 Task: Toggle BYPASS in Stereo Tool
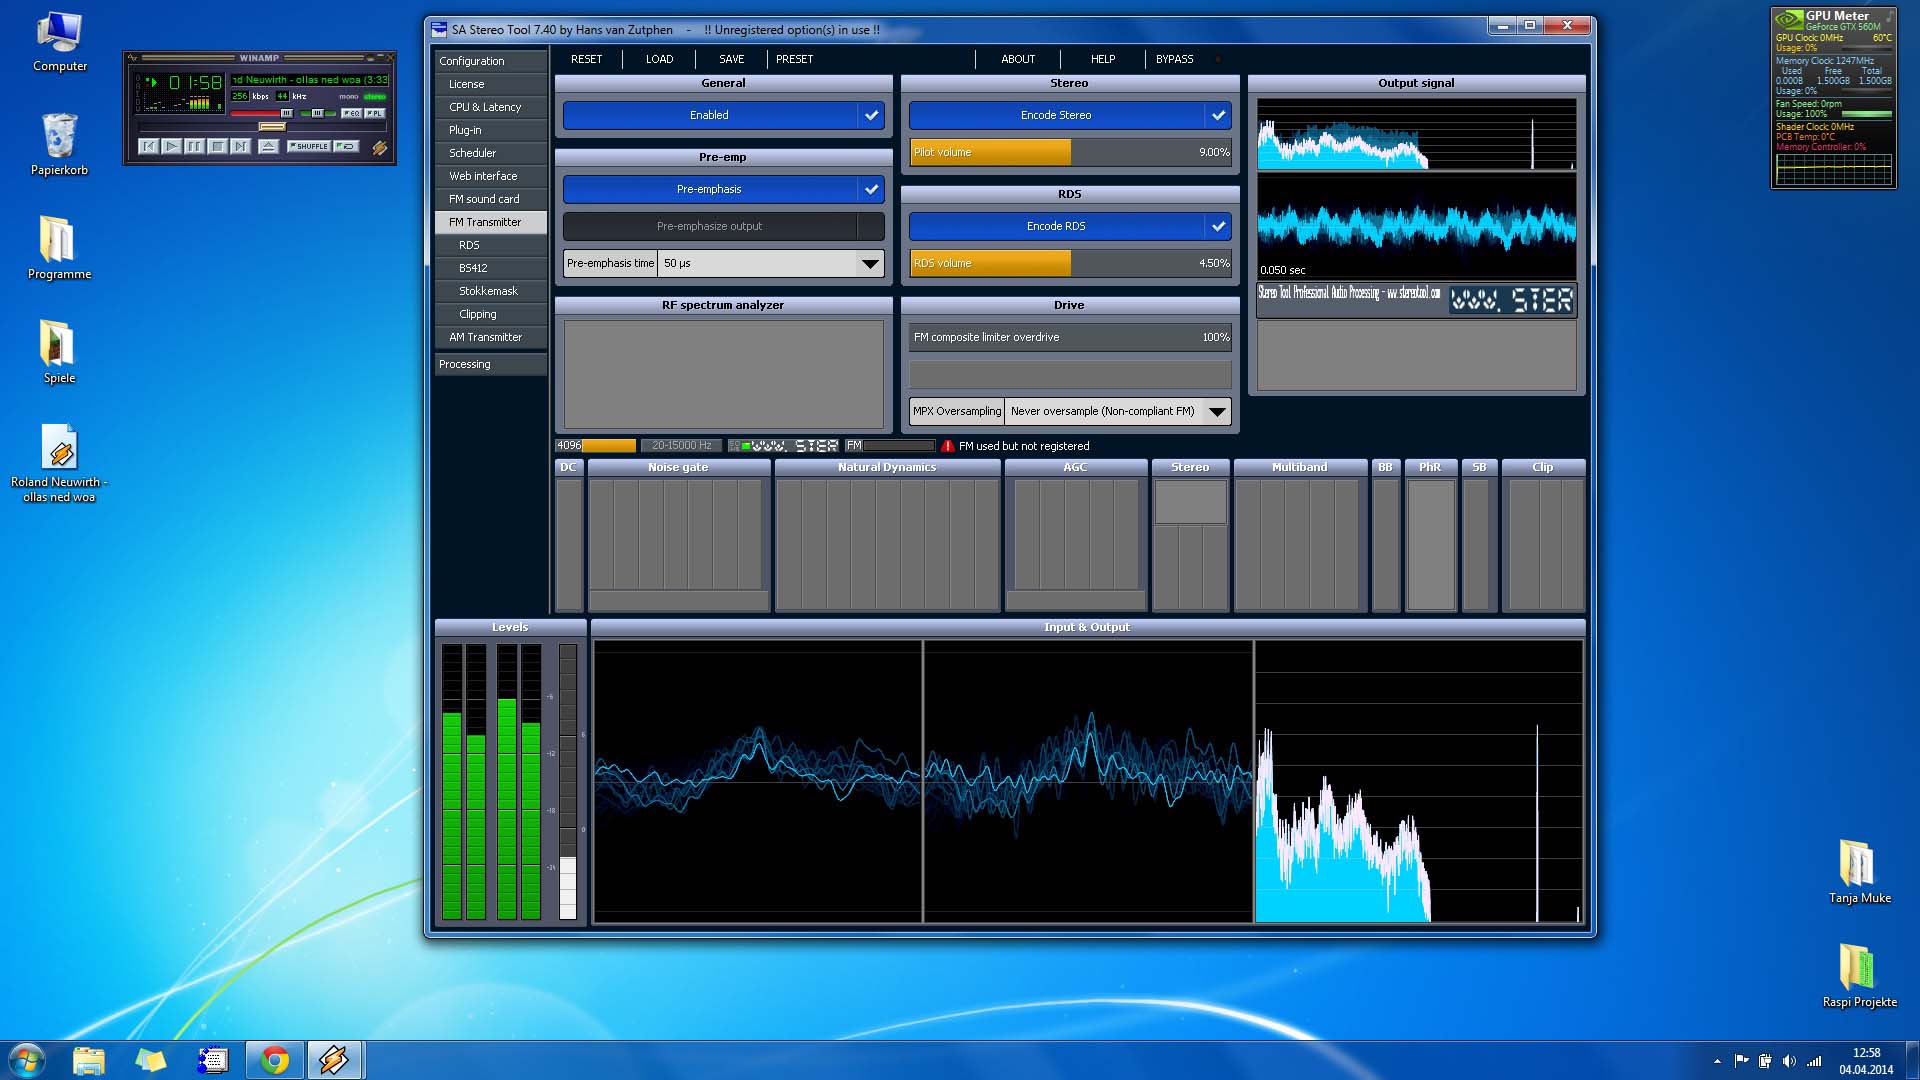[x=1175, y=59]
